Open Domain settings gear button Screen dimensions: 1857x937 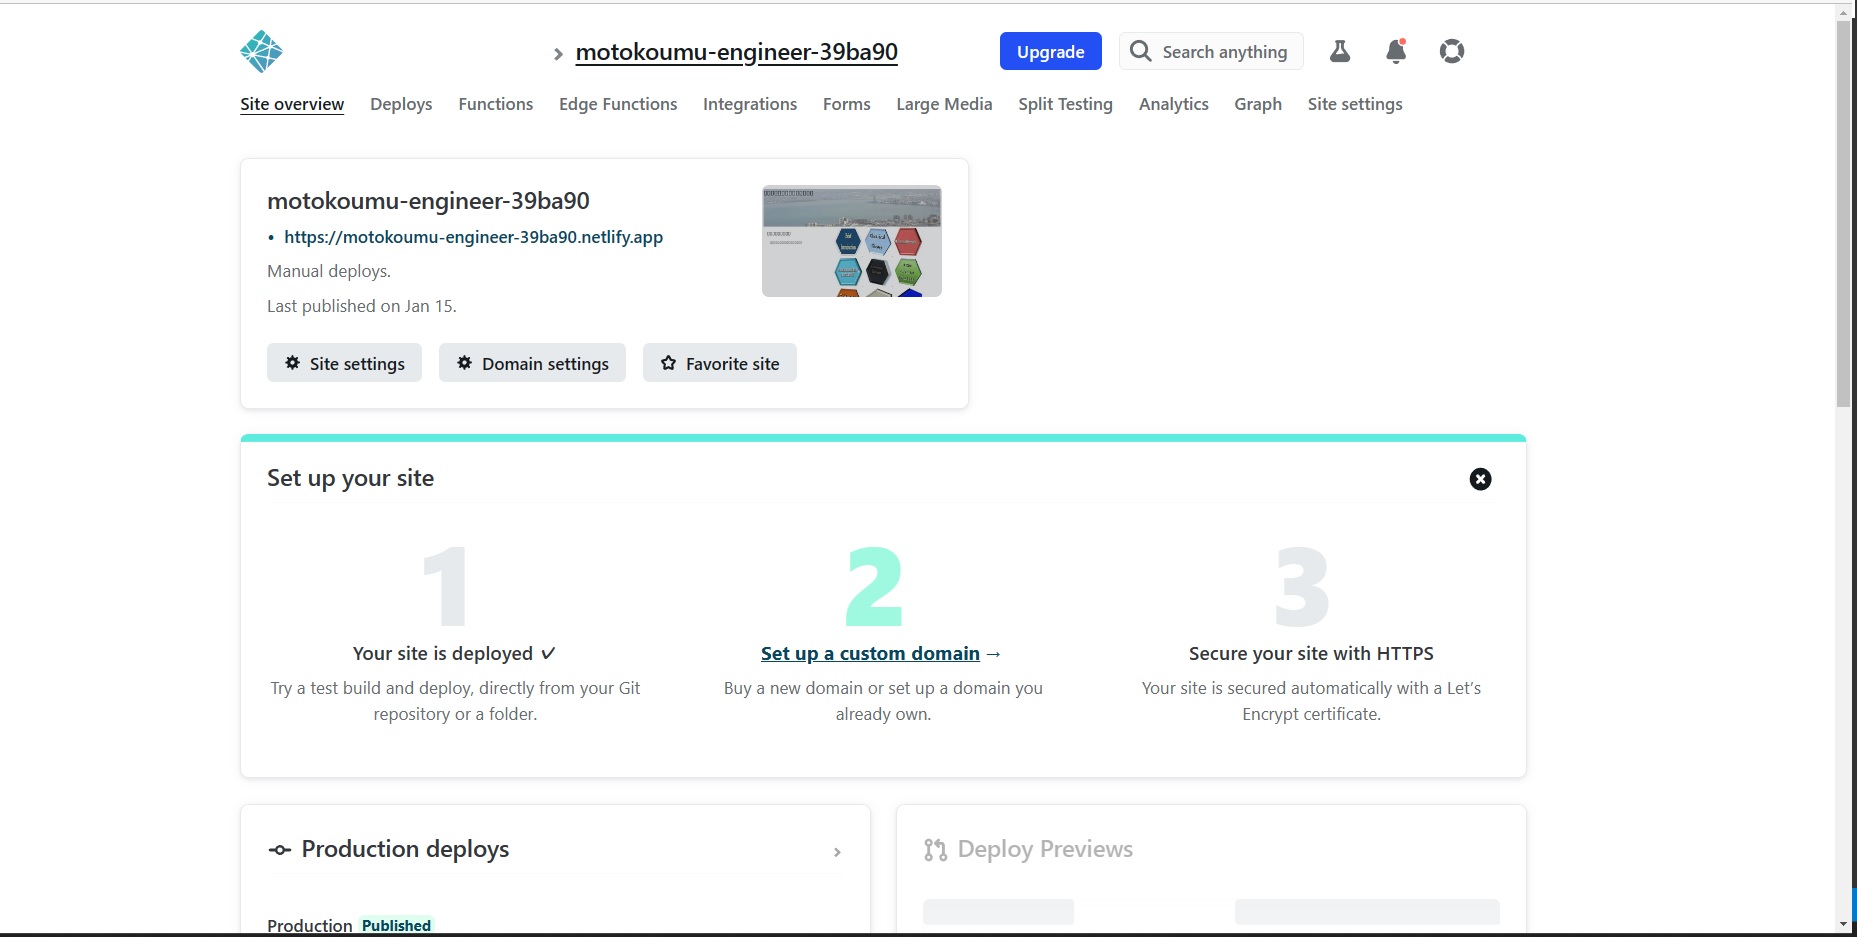tap(532, 363)
